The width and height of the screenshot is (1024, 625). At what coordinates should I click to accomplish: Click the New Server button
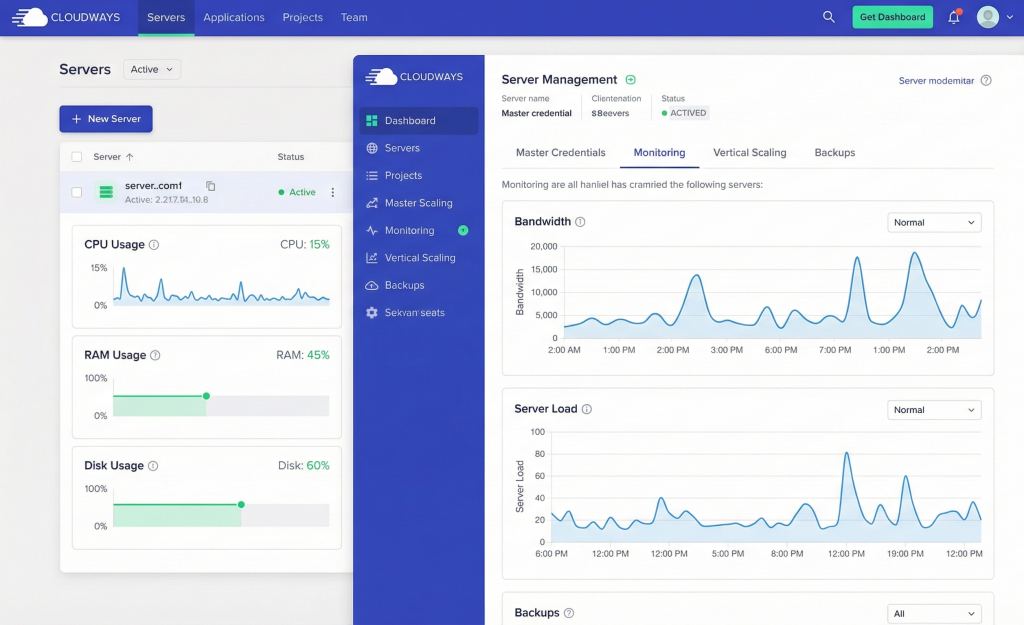click(x=105, y=118)
